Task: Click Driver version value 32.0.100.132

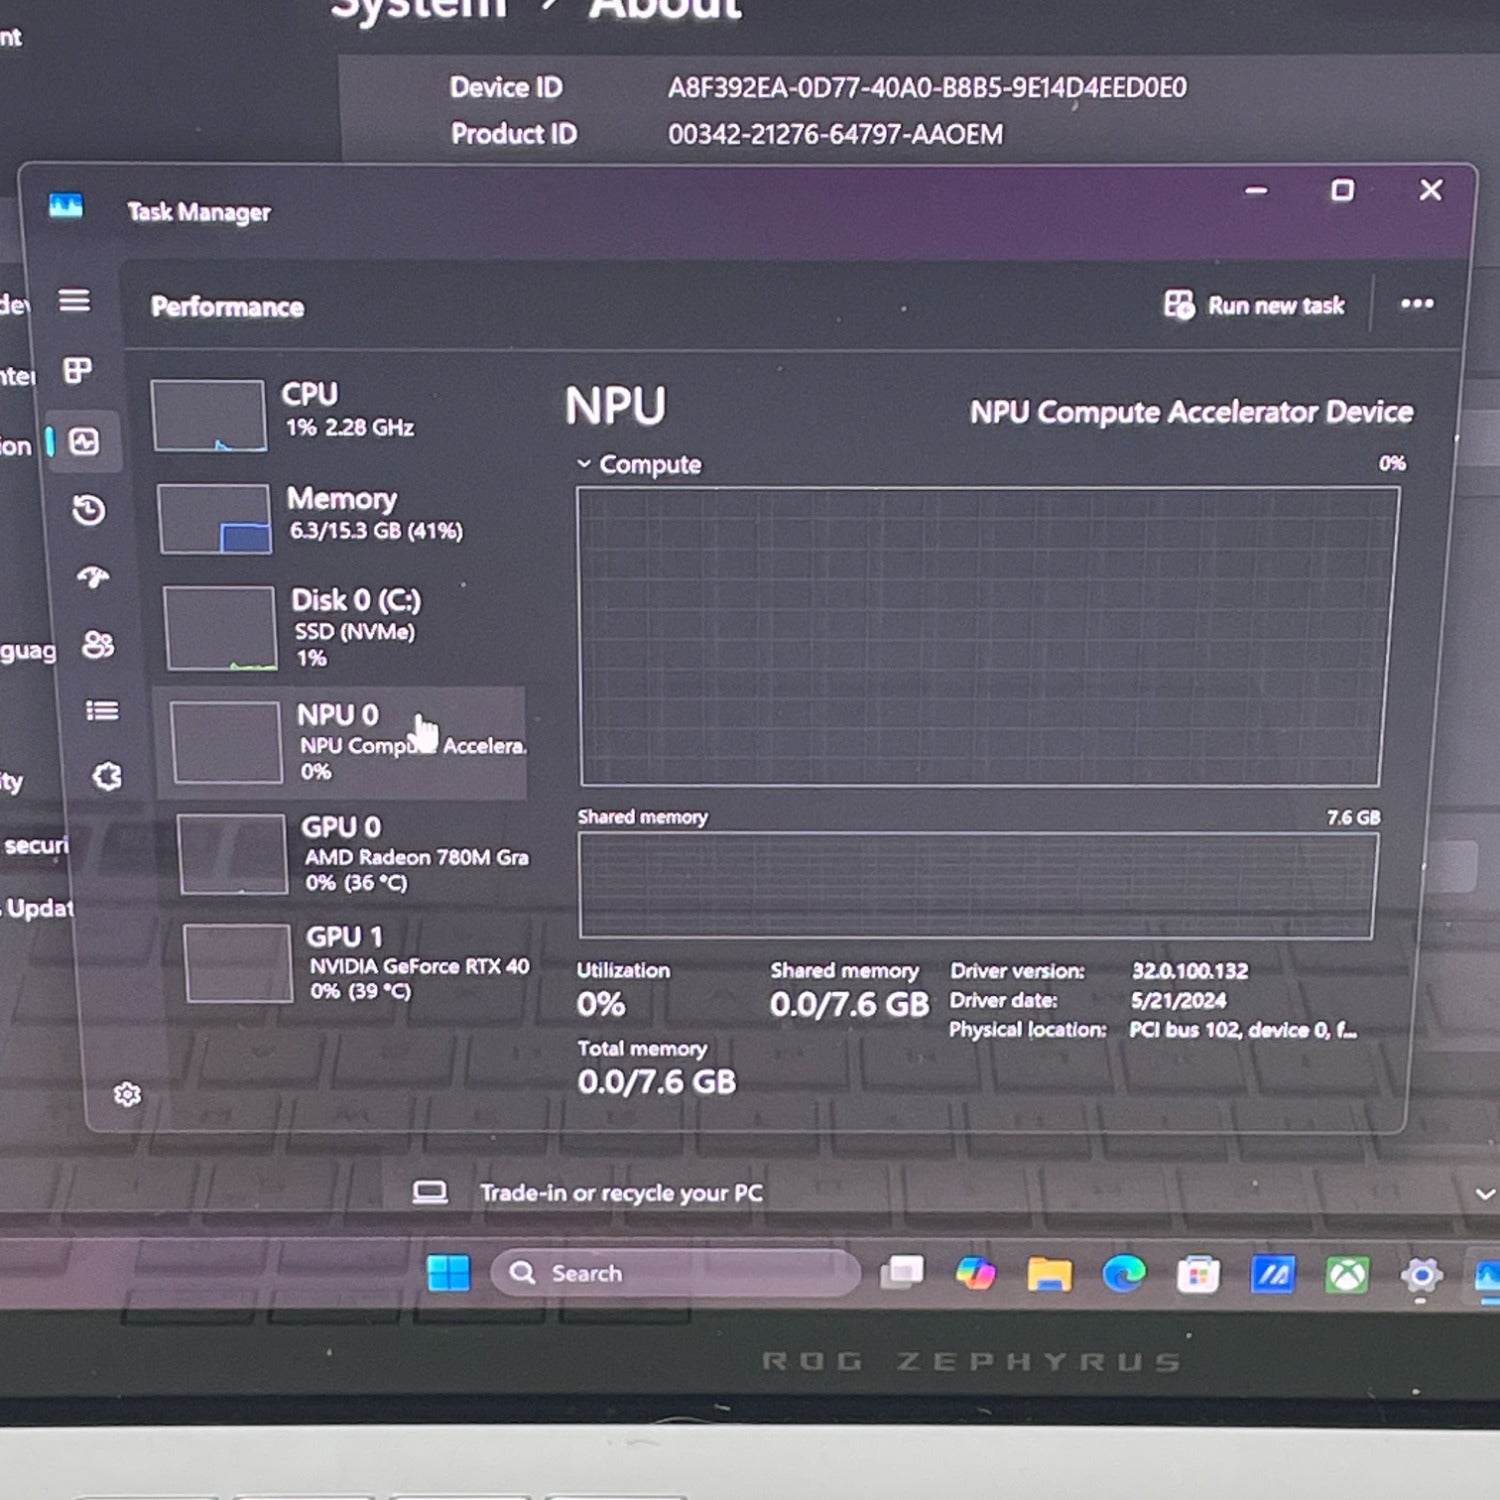Action: click(1190, 970)
